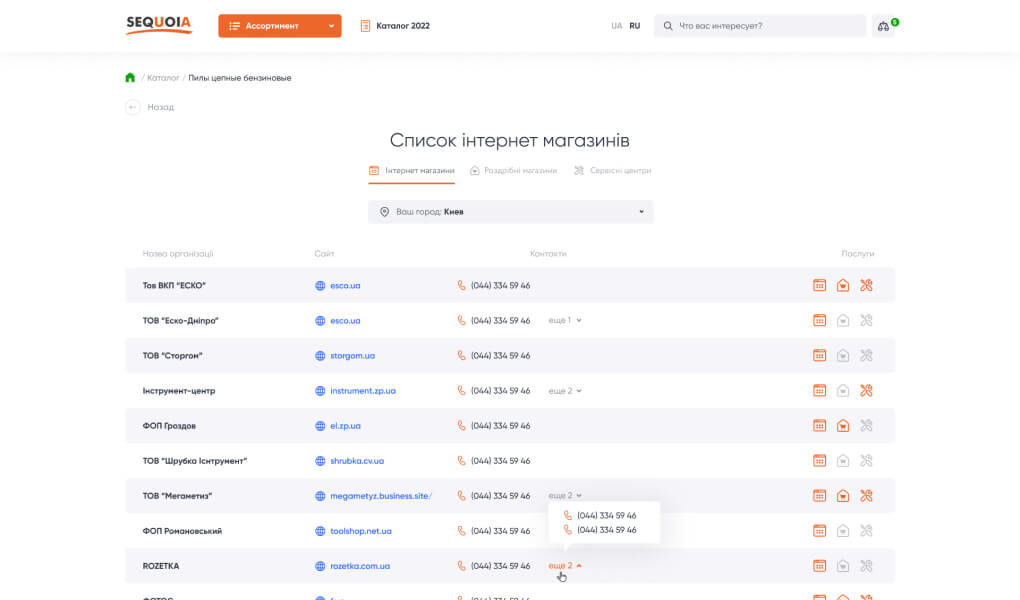This screenshot has height=600, width=1020.
Task: Switch language to RU
Action: [x=635, y=26]
